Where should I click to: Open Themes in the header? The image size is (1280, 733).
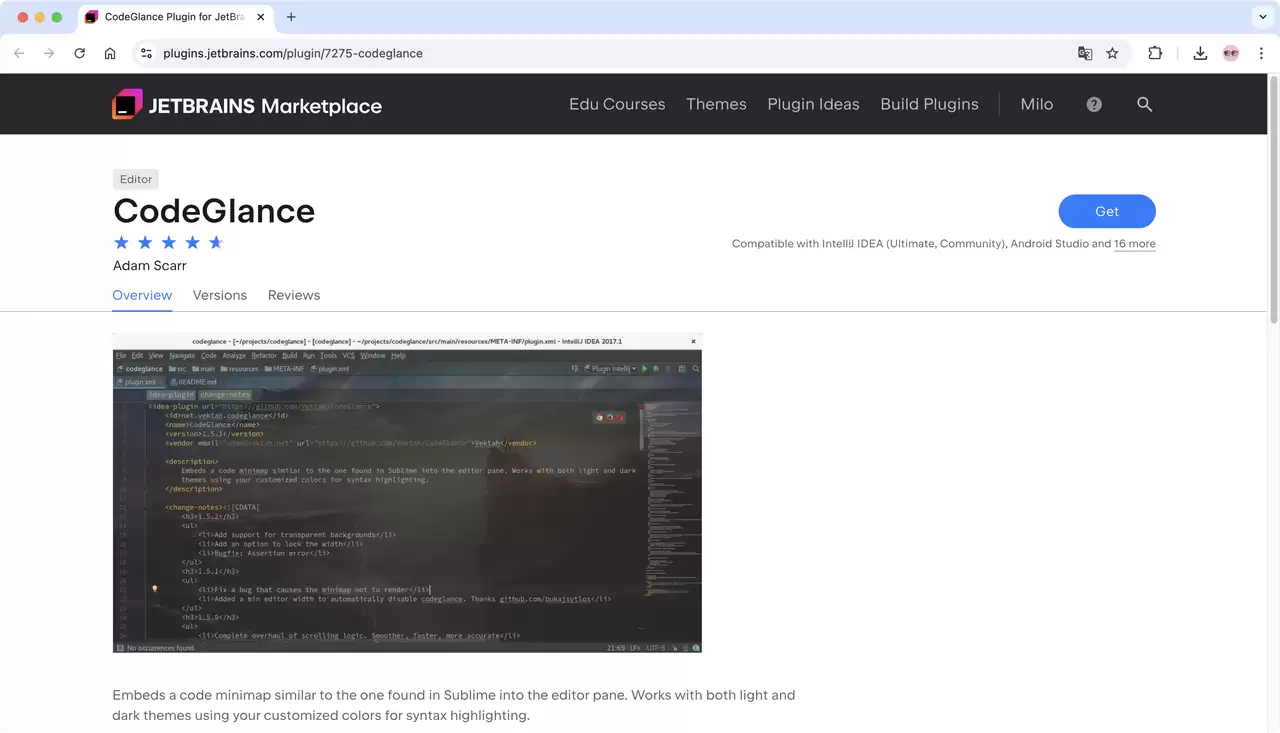pos(716,104)
